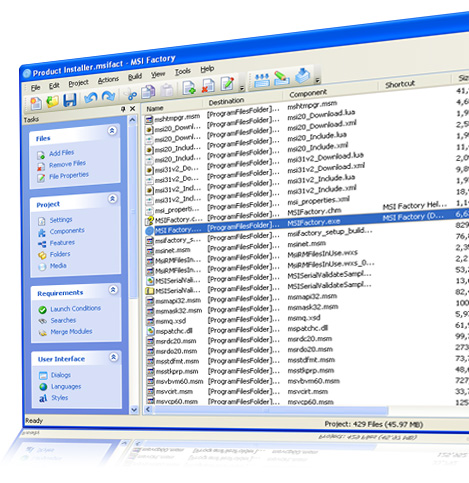Open the Project menu

(79, 83)
